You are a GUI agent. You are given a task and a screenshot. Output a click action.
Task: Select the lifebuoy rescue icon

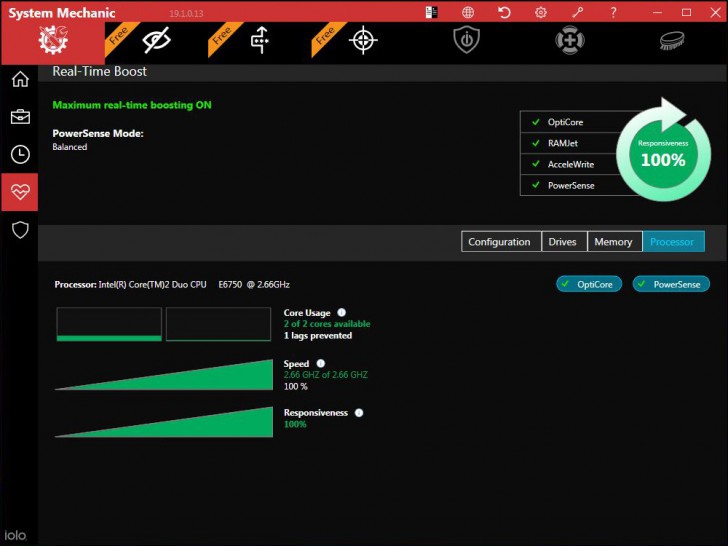[x=570, y=40]
